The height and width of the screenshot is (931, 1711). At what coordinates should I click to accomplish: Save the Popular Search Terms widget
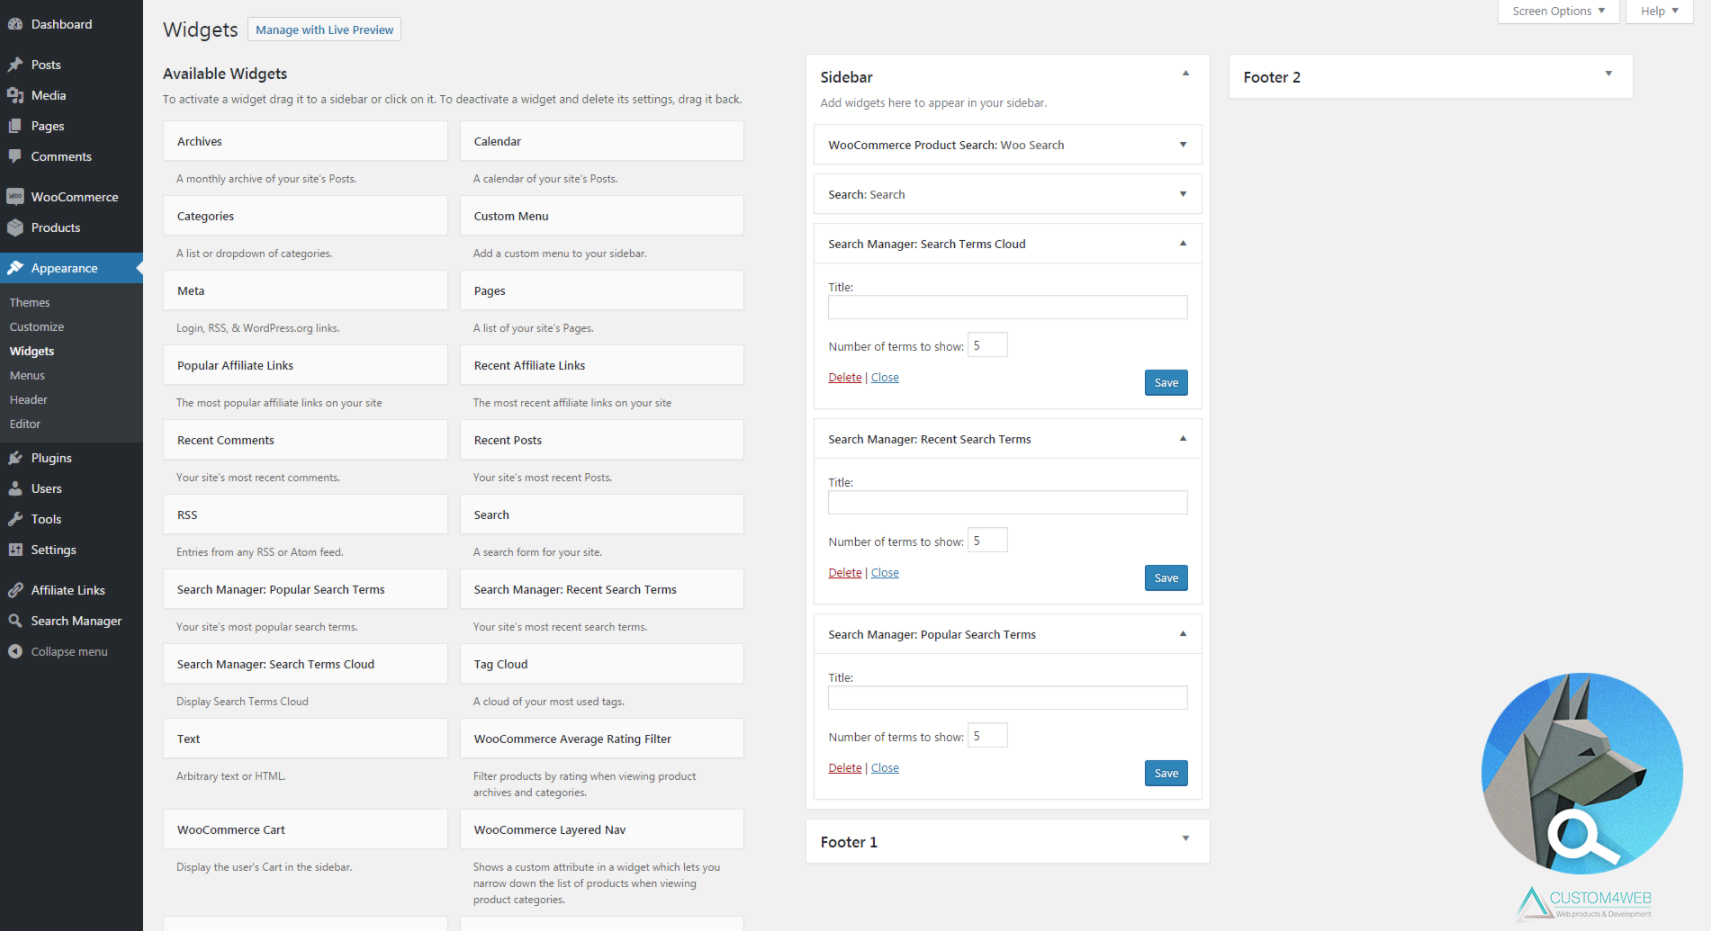pyautogui.click(x=1166, y=773)
